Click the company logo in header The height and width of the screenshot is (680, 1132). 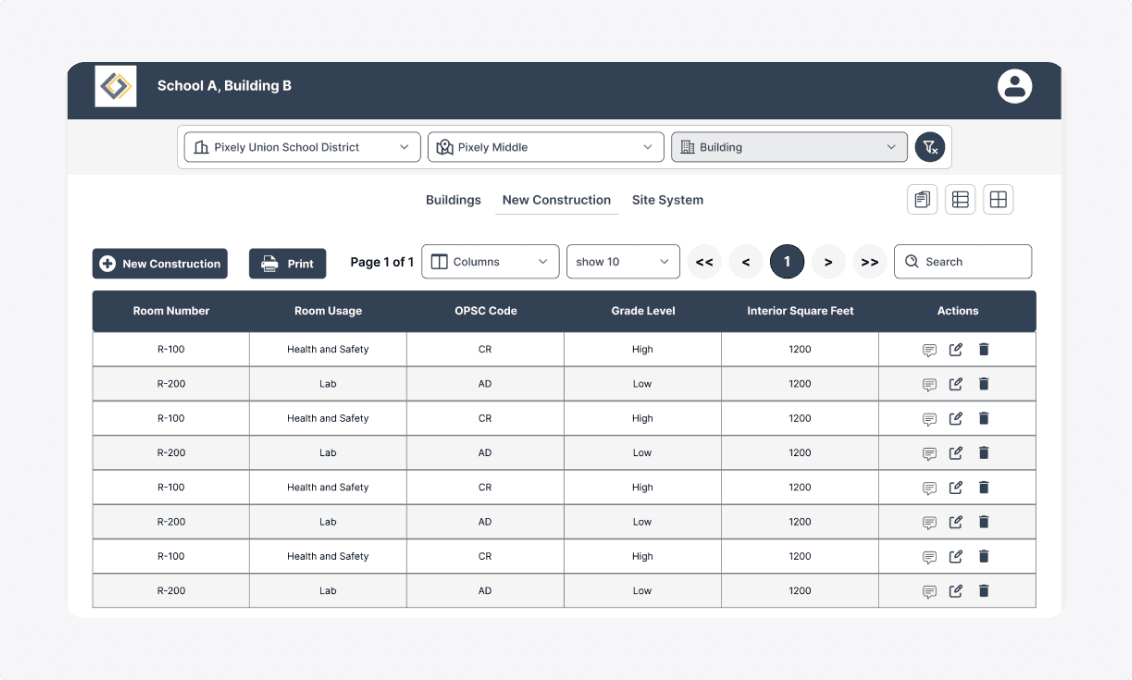116,86
